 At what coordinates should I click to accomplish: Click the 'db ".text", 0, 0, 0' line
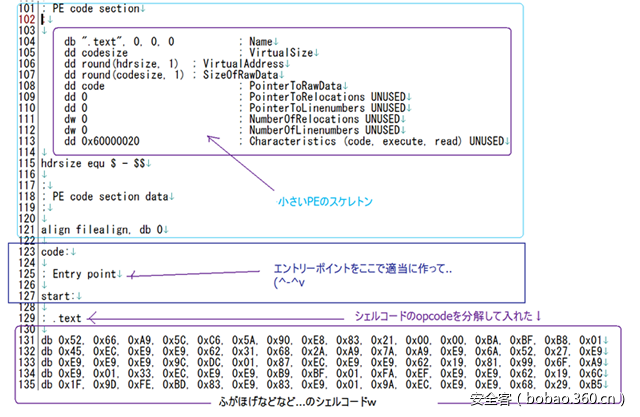(118, 42)
